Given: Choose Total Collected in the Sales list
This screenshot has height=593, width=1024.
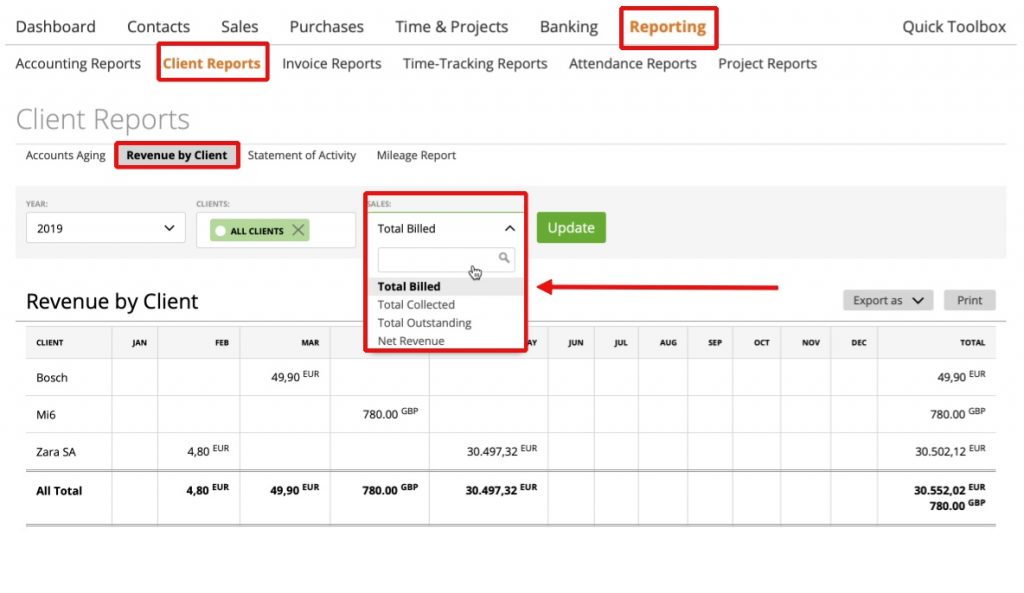Looking at the screenshot, I should (x=415, y=304).
